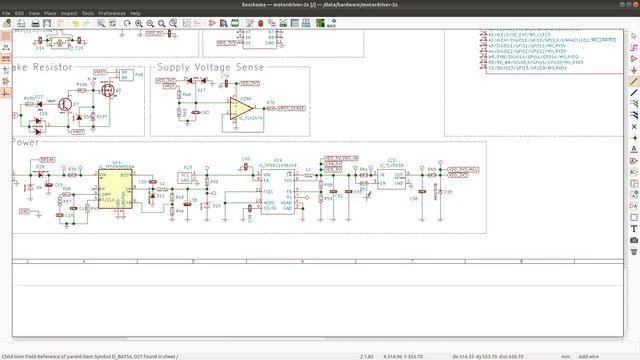
Task: Open the Tools menu
Action: 88,13
